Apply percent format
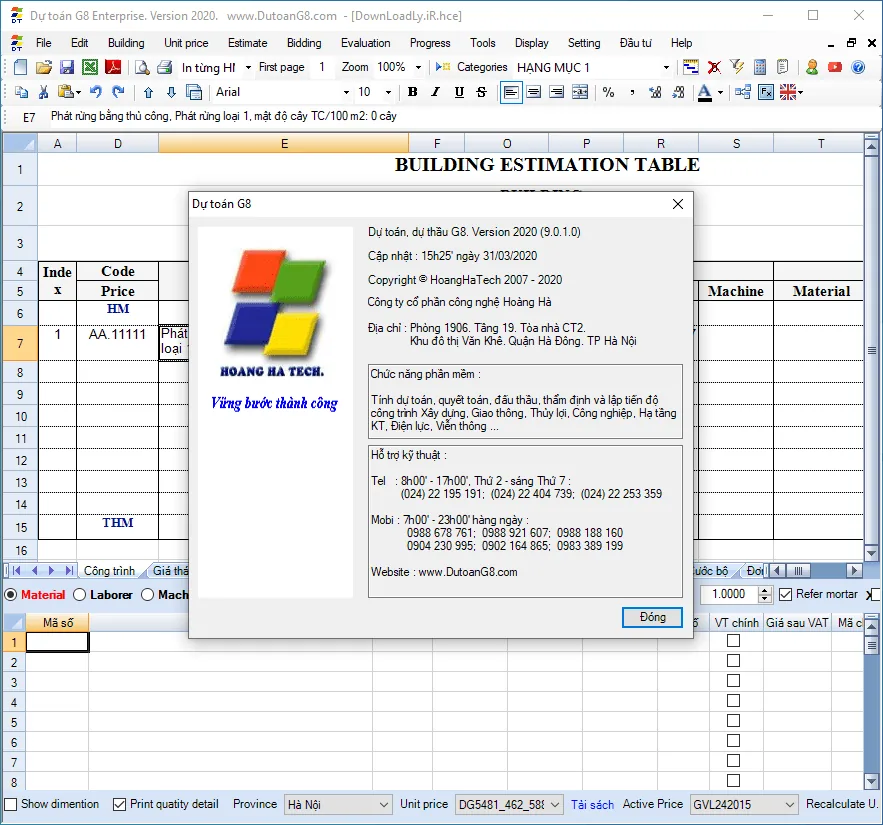The image size is (883, 825). click(608, 92)
